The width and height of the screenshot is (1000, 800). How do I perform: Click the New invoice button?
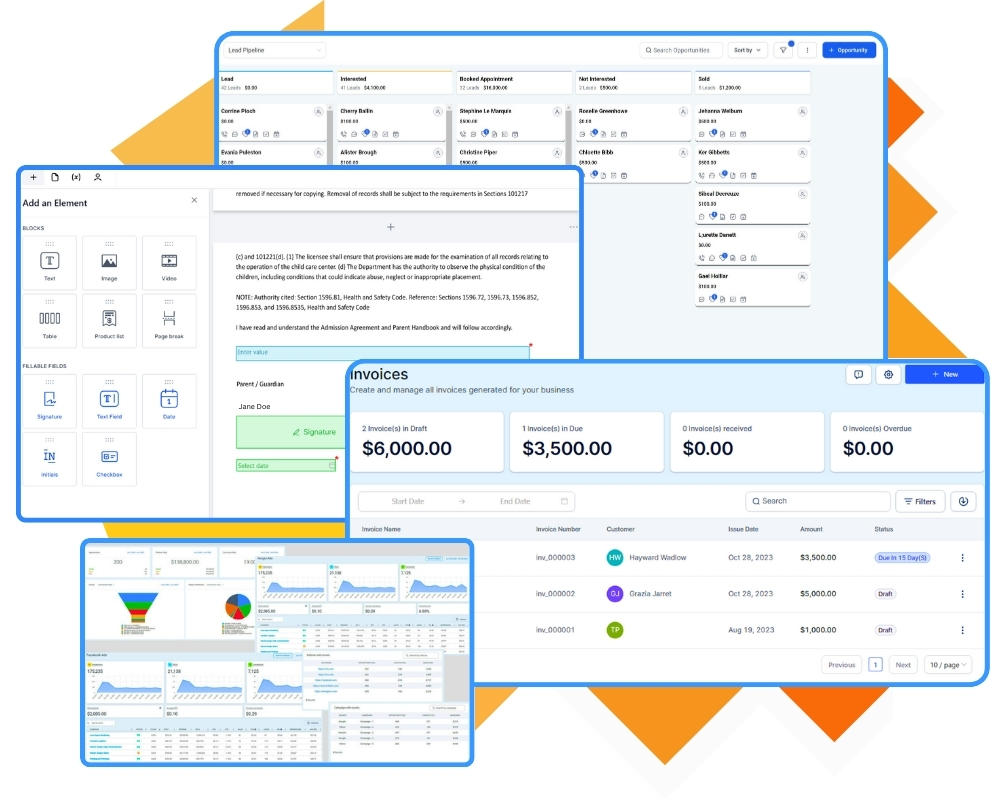click(945, 374)
